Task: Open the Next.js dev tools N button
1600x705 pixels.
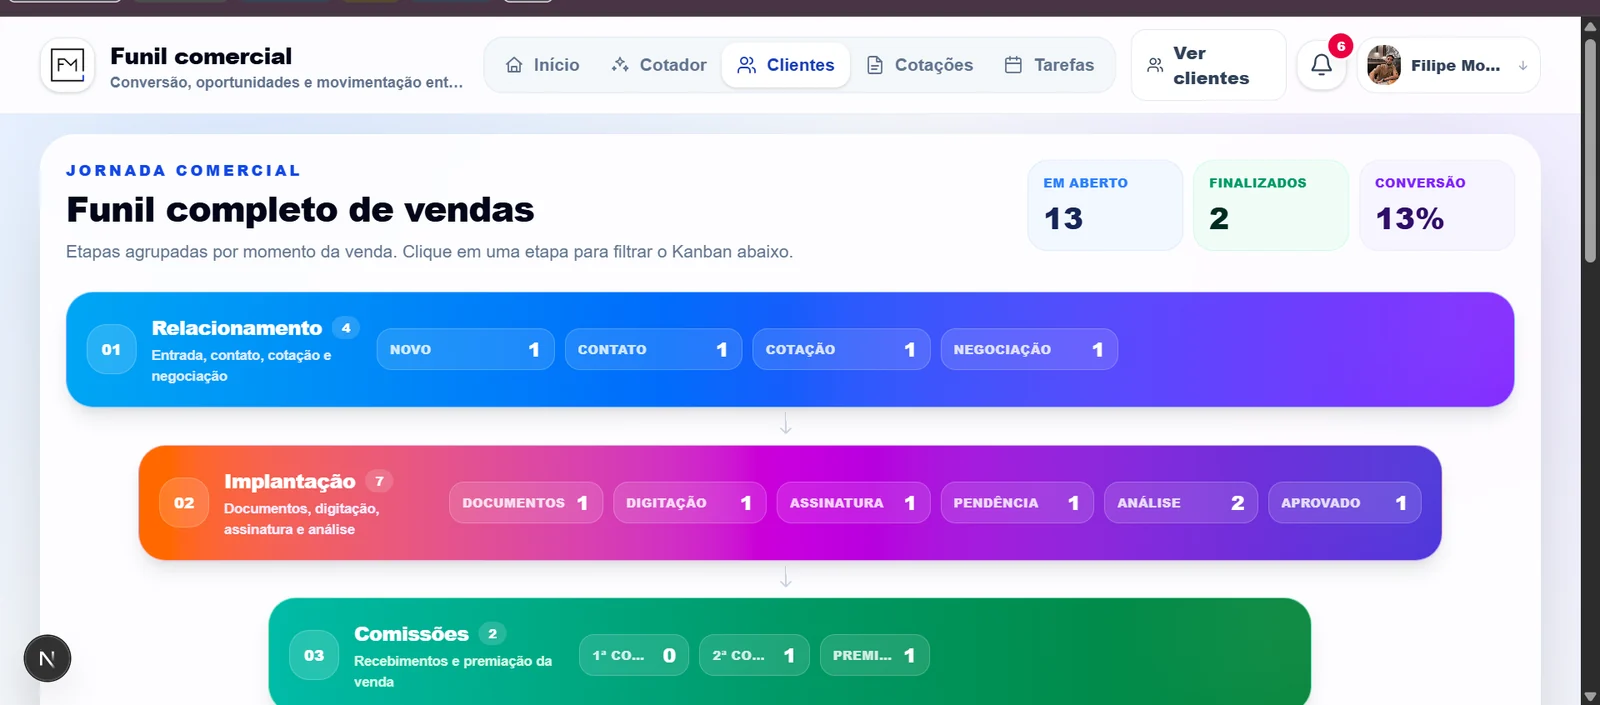Action: click(47, 659)
